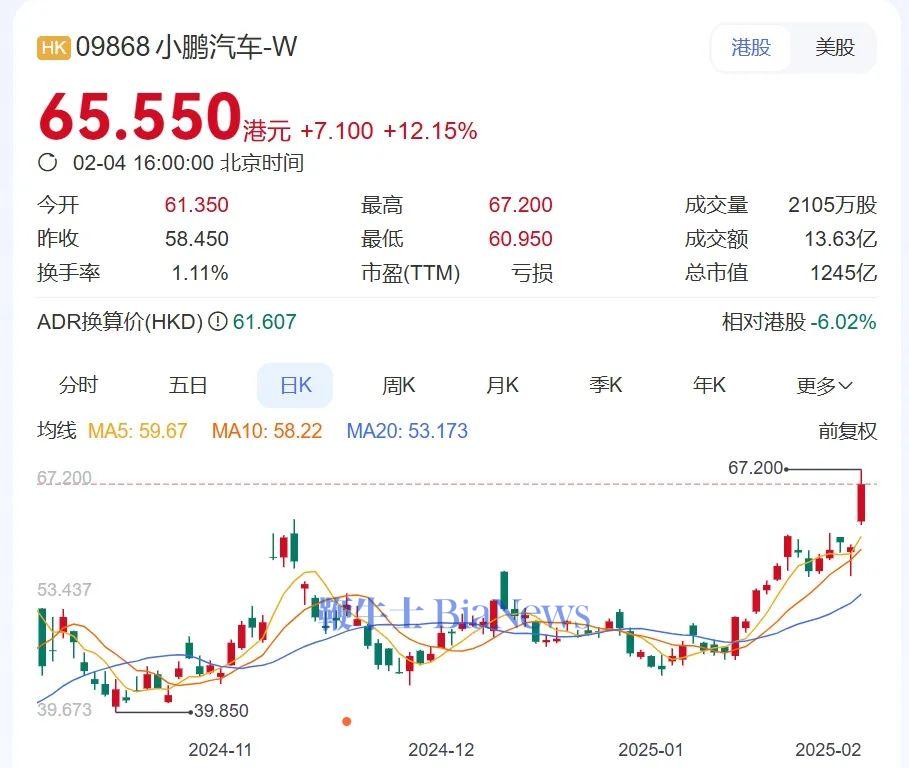Image resolution: width=909 pixels, height=768 pixels.
Task: Click the chart low label 39.850 callout
Action: pos(221,711)
